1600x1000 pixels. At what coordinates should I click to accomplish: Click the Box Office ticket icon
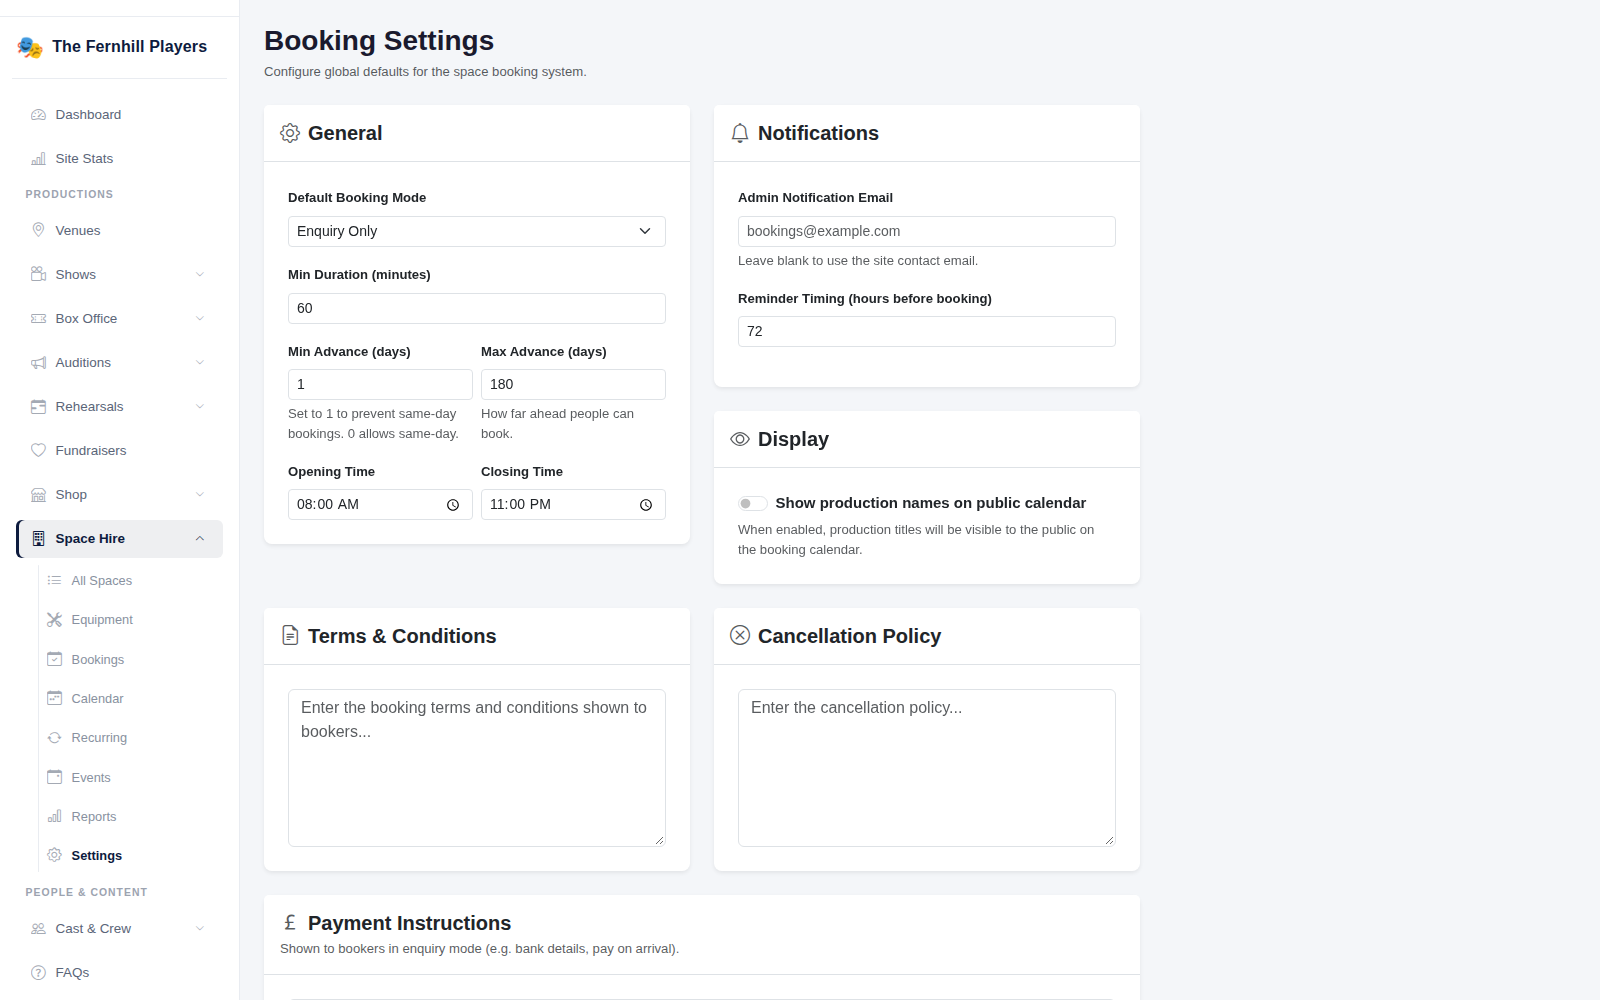(39, 319)
